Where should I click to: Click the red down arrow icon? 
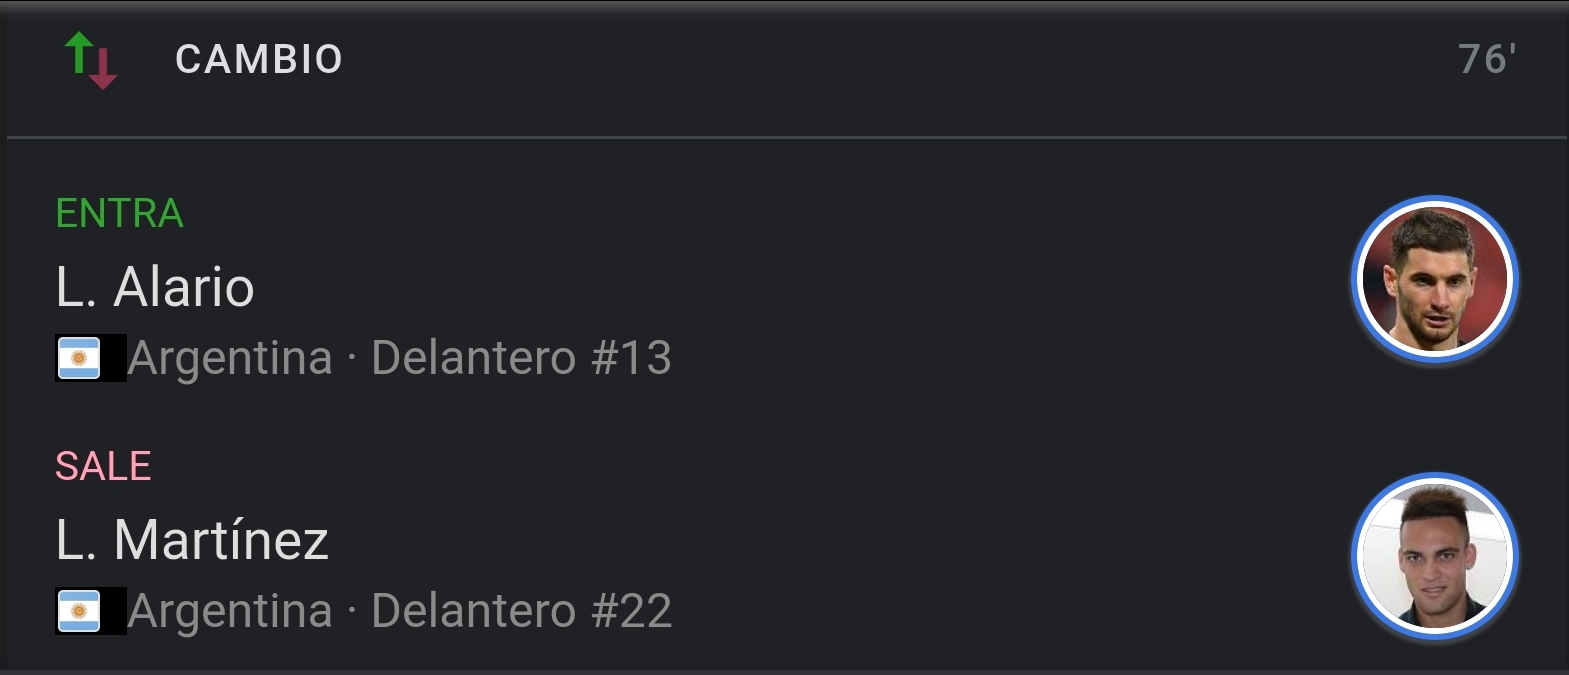[x=103, y=70]
